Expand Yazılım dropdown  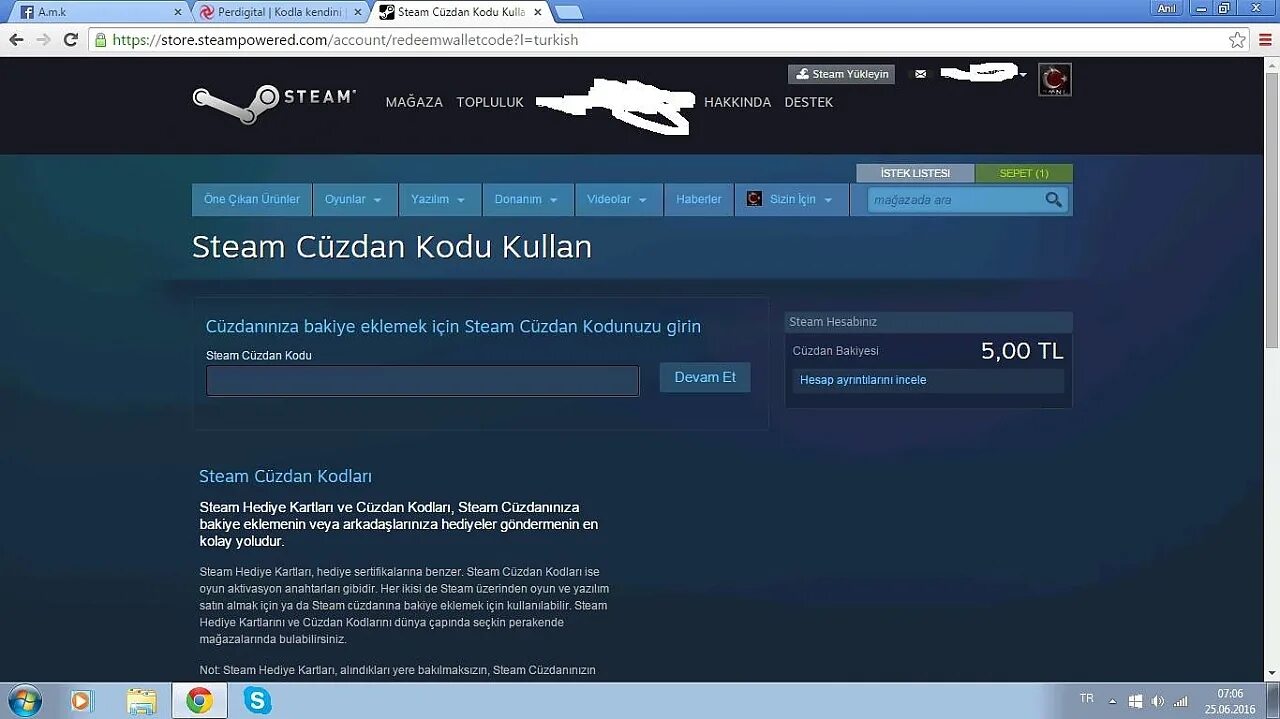pos(439,199)
